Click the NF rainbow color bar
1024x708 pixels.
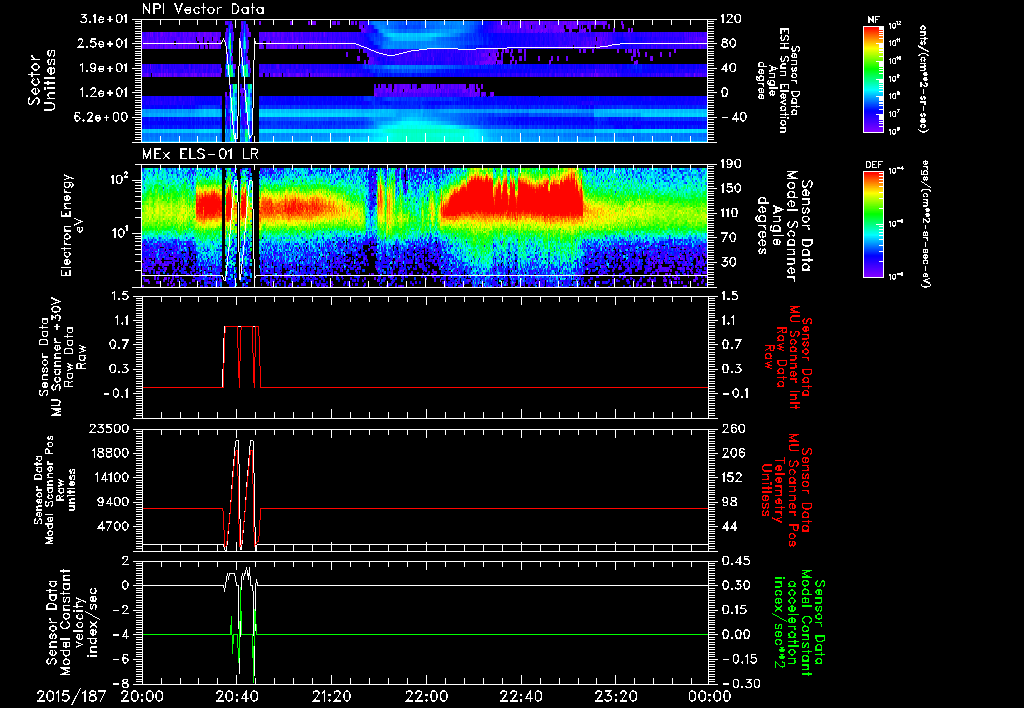coord(874,78)
